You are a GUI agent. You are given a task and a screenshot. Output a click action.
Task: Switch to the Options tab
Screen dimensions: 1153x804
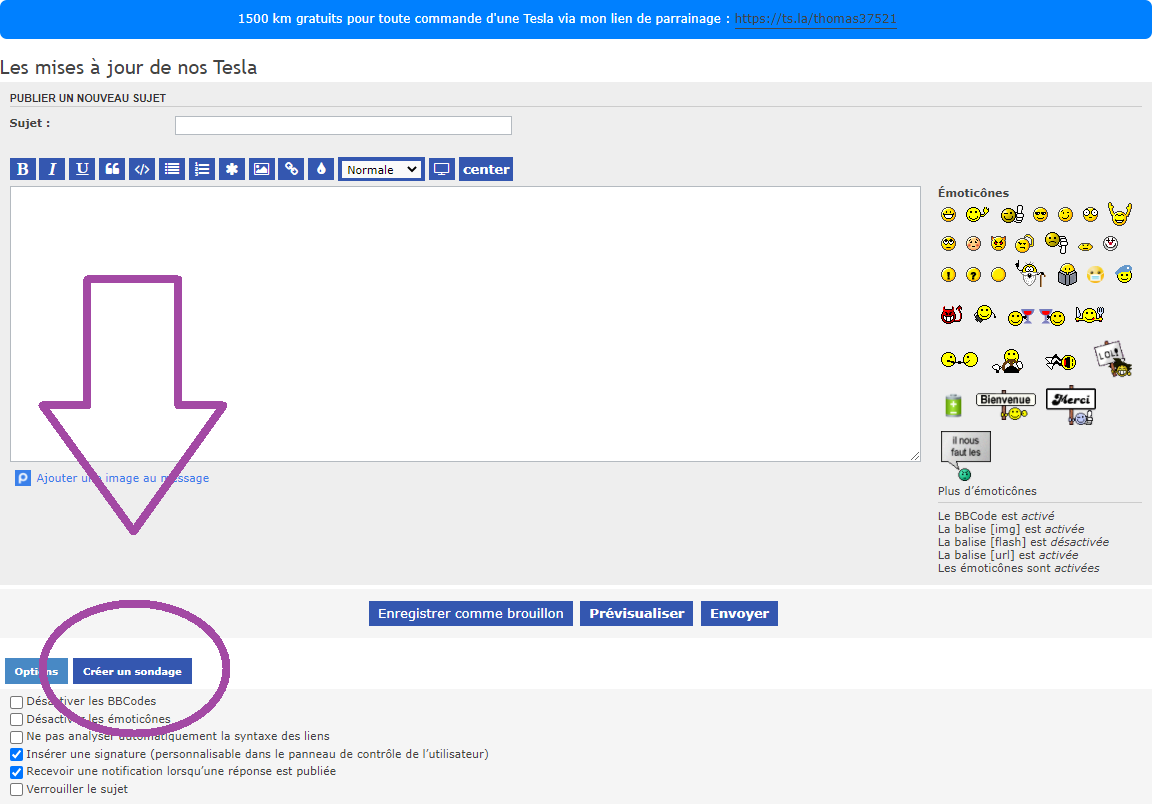[36, 671]
